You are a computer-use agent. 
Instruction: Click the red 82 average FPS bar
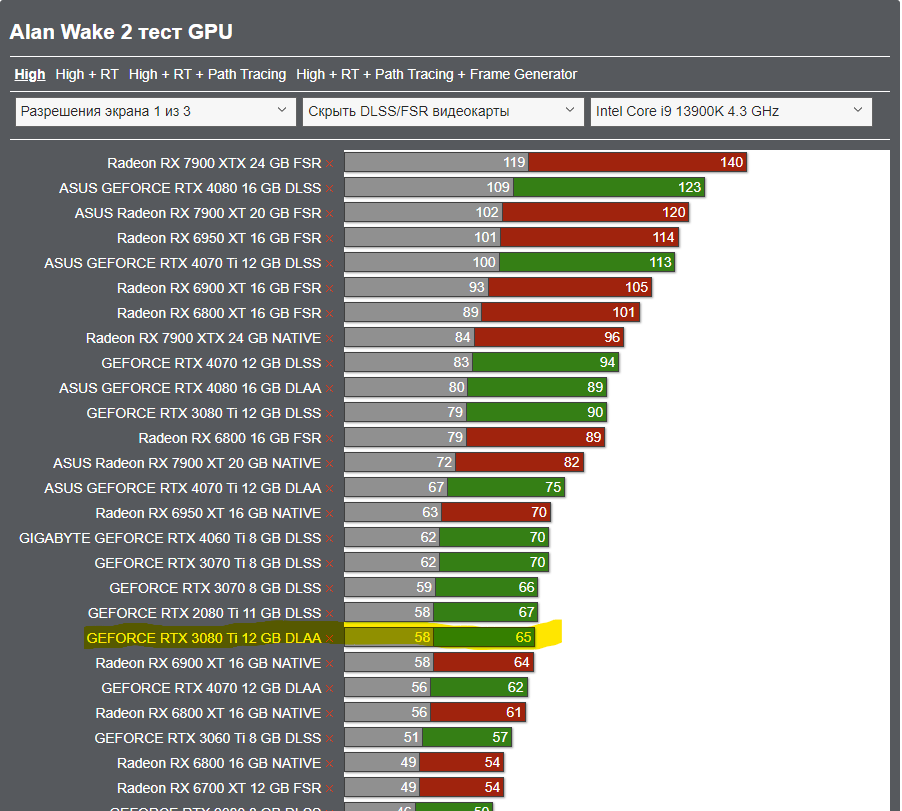tap(519, 462)
